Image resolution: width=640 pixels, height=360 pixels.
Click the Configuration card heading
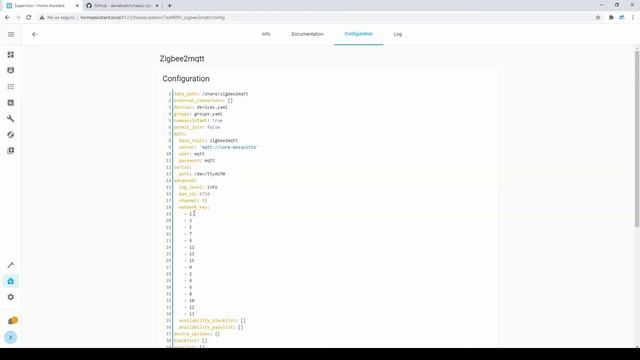[x=186, y=79]
